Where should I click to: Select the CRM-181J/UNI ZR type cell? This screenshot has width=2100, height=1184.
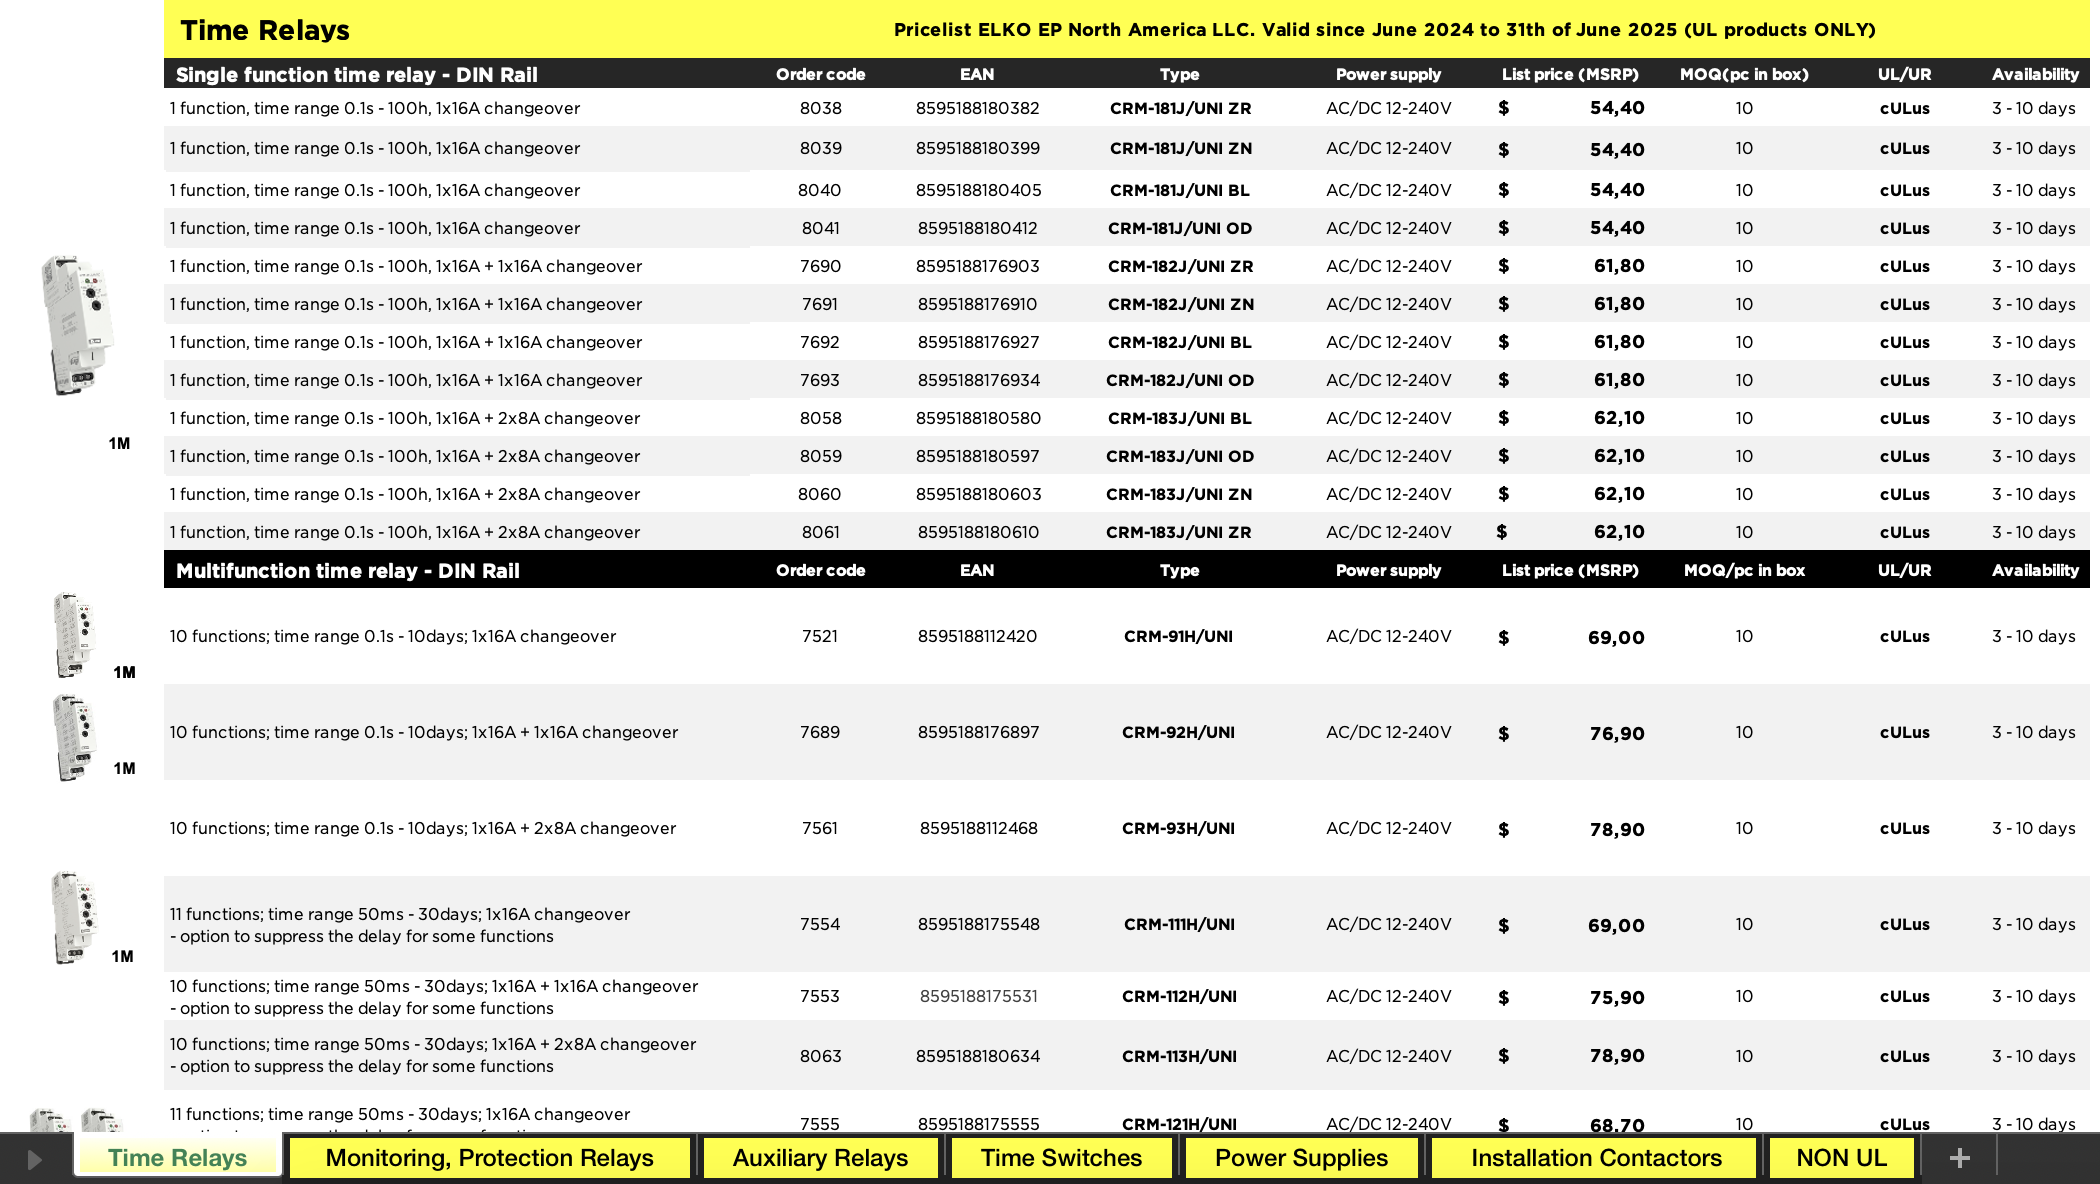point(1180,108)
